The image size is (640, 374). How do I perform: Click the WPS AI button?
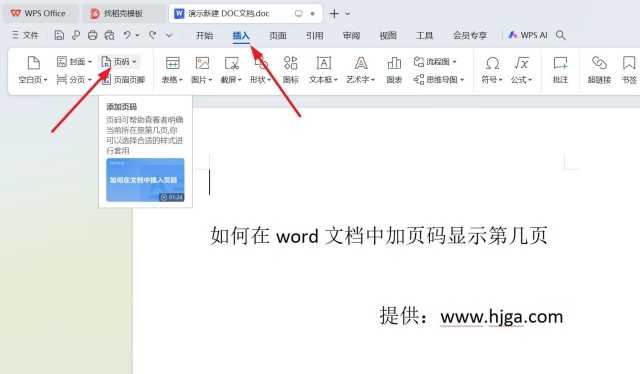527,36
